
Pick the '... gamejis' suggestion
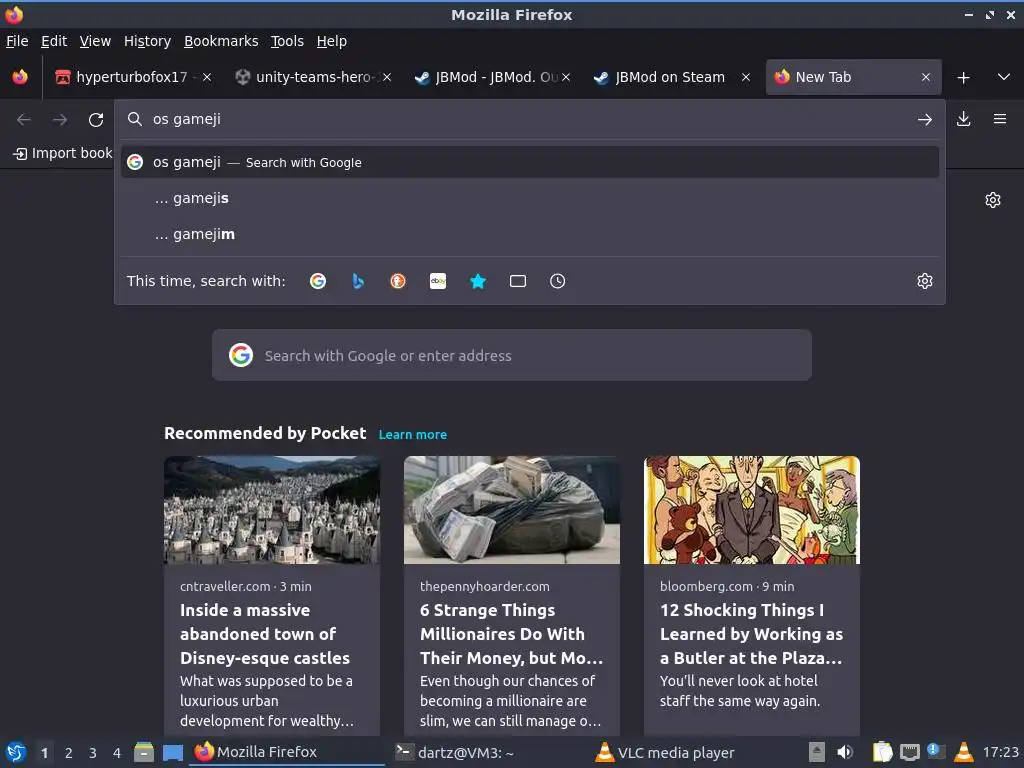tap(530, 198)
